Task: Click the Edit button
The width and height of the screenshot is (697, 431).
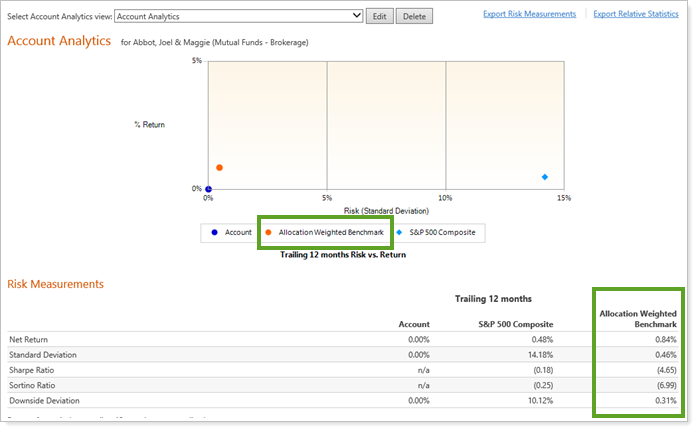Action: 379,16
